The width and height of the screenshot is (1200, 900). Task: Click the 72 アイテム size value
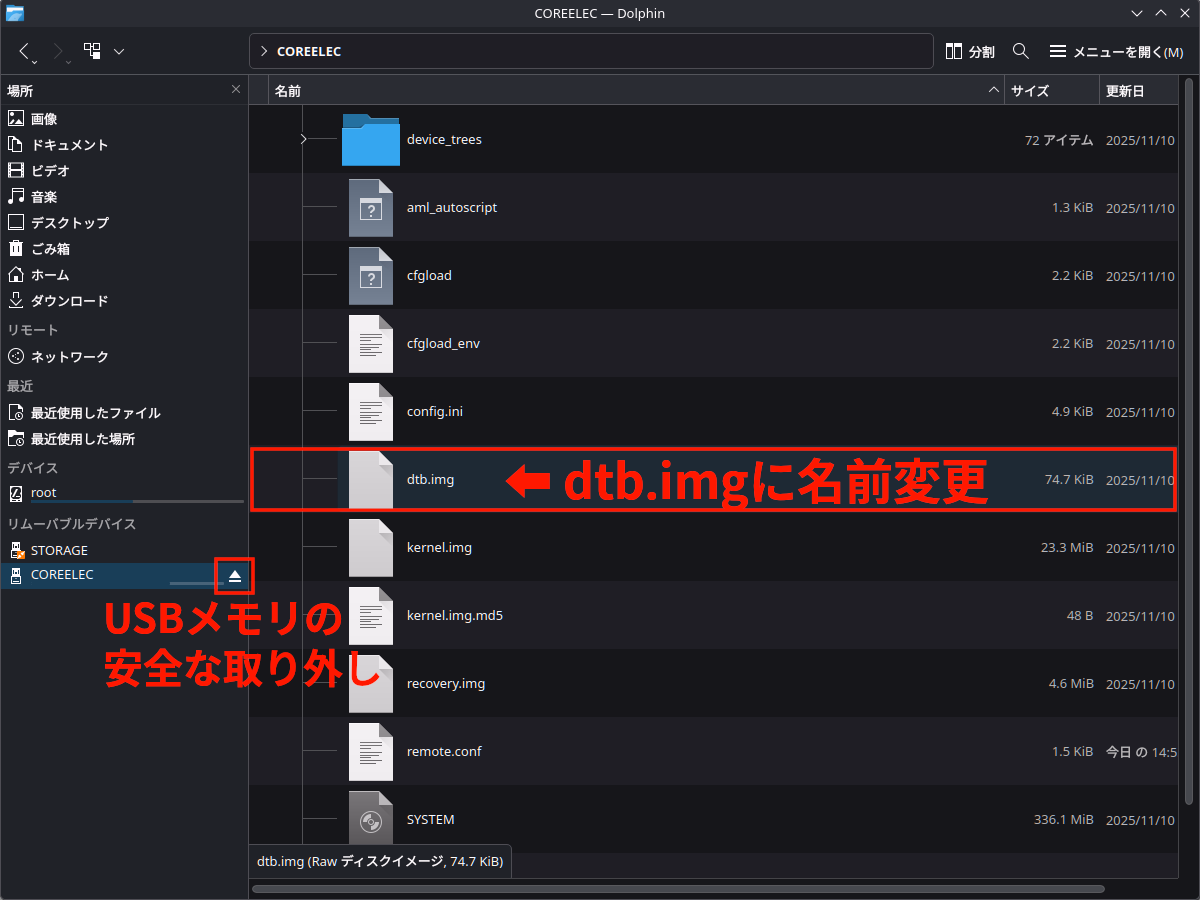1059,139
